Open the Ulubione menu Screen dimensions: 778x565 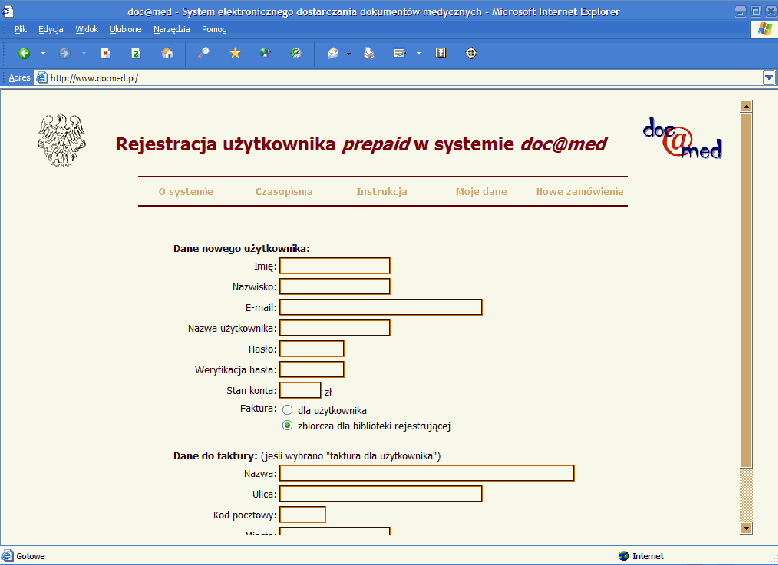click(125, 29)
